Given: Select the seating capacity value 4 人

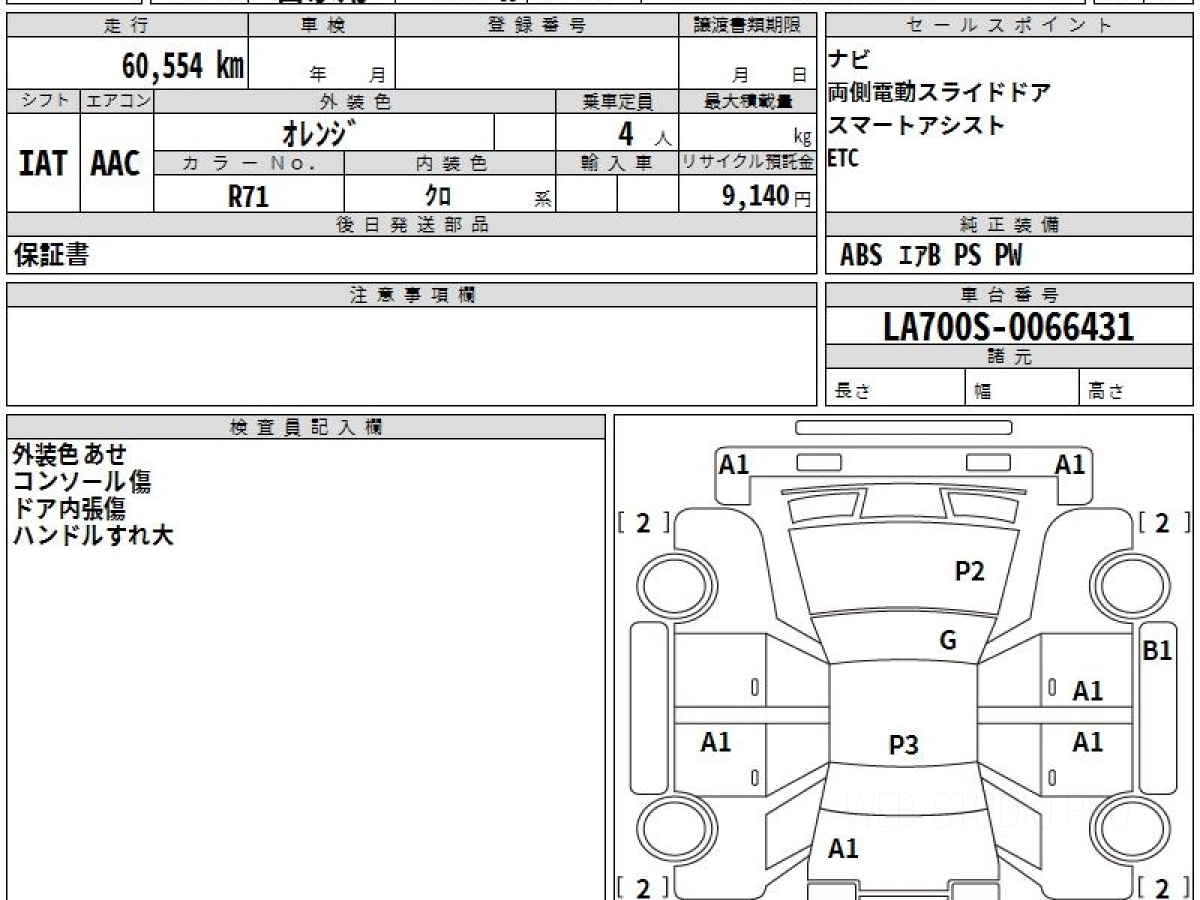Looking at the screenshot, I should coord(644,133).
